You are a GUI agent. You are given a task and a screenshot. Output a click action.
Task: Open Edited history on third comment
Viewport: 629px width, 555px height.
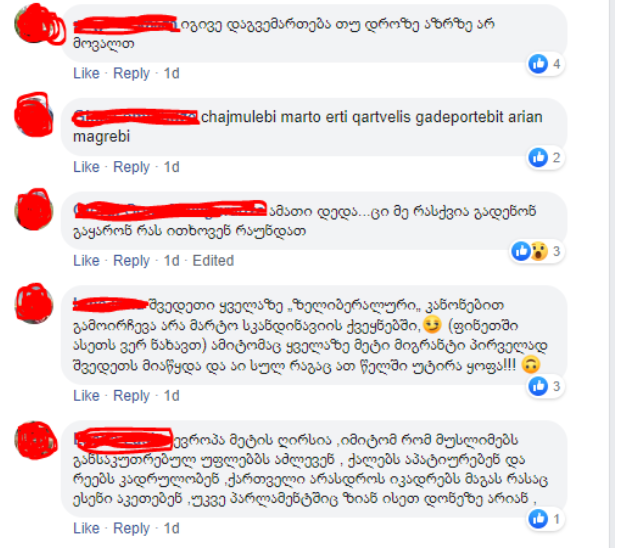[x=213, y=260]
